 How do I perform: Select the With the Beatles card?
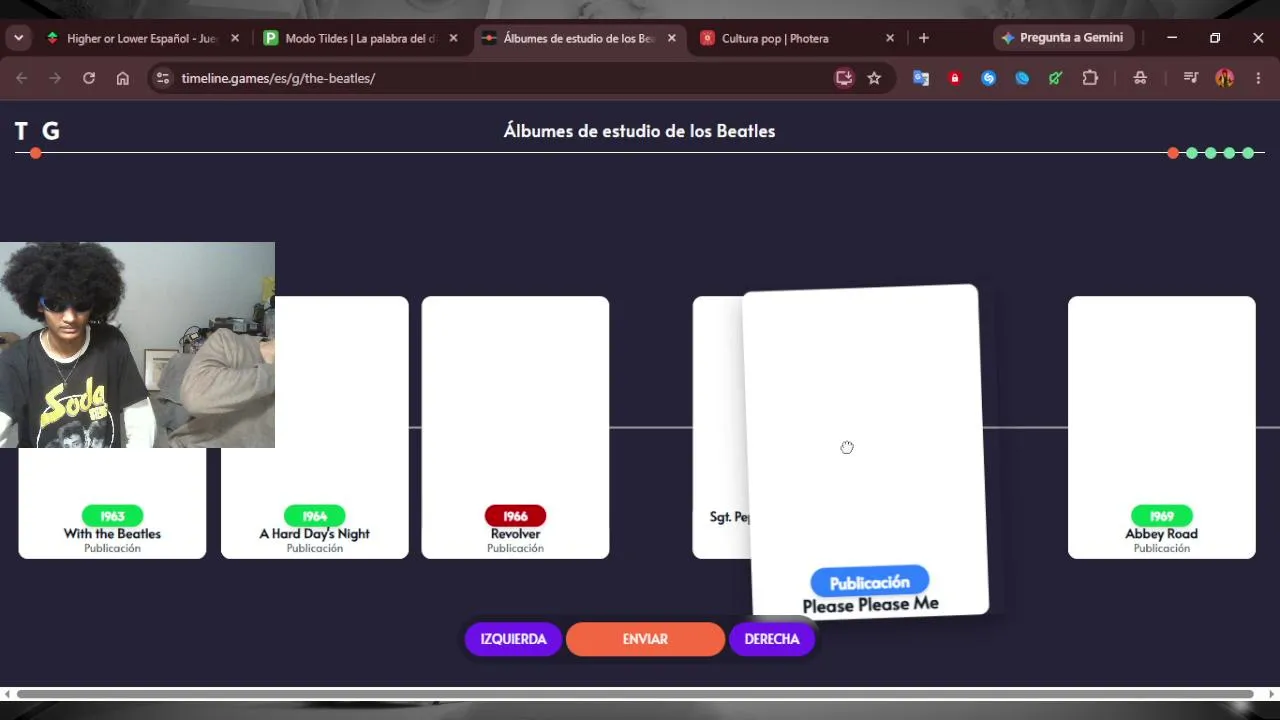click(x=112, y=502)
